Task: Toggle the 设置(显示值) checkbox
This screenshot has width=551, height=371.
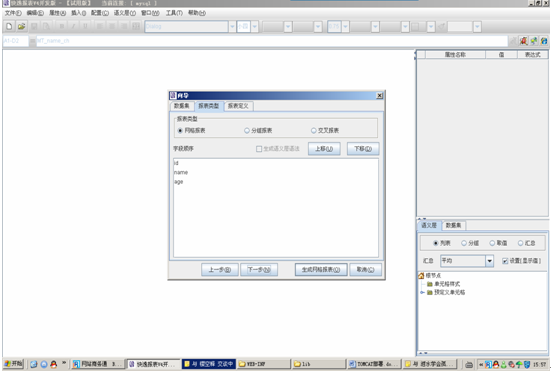Action: click(505, 261)
